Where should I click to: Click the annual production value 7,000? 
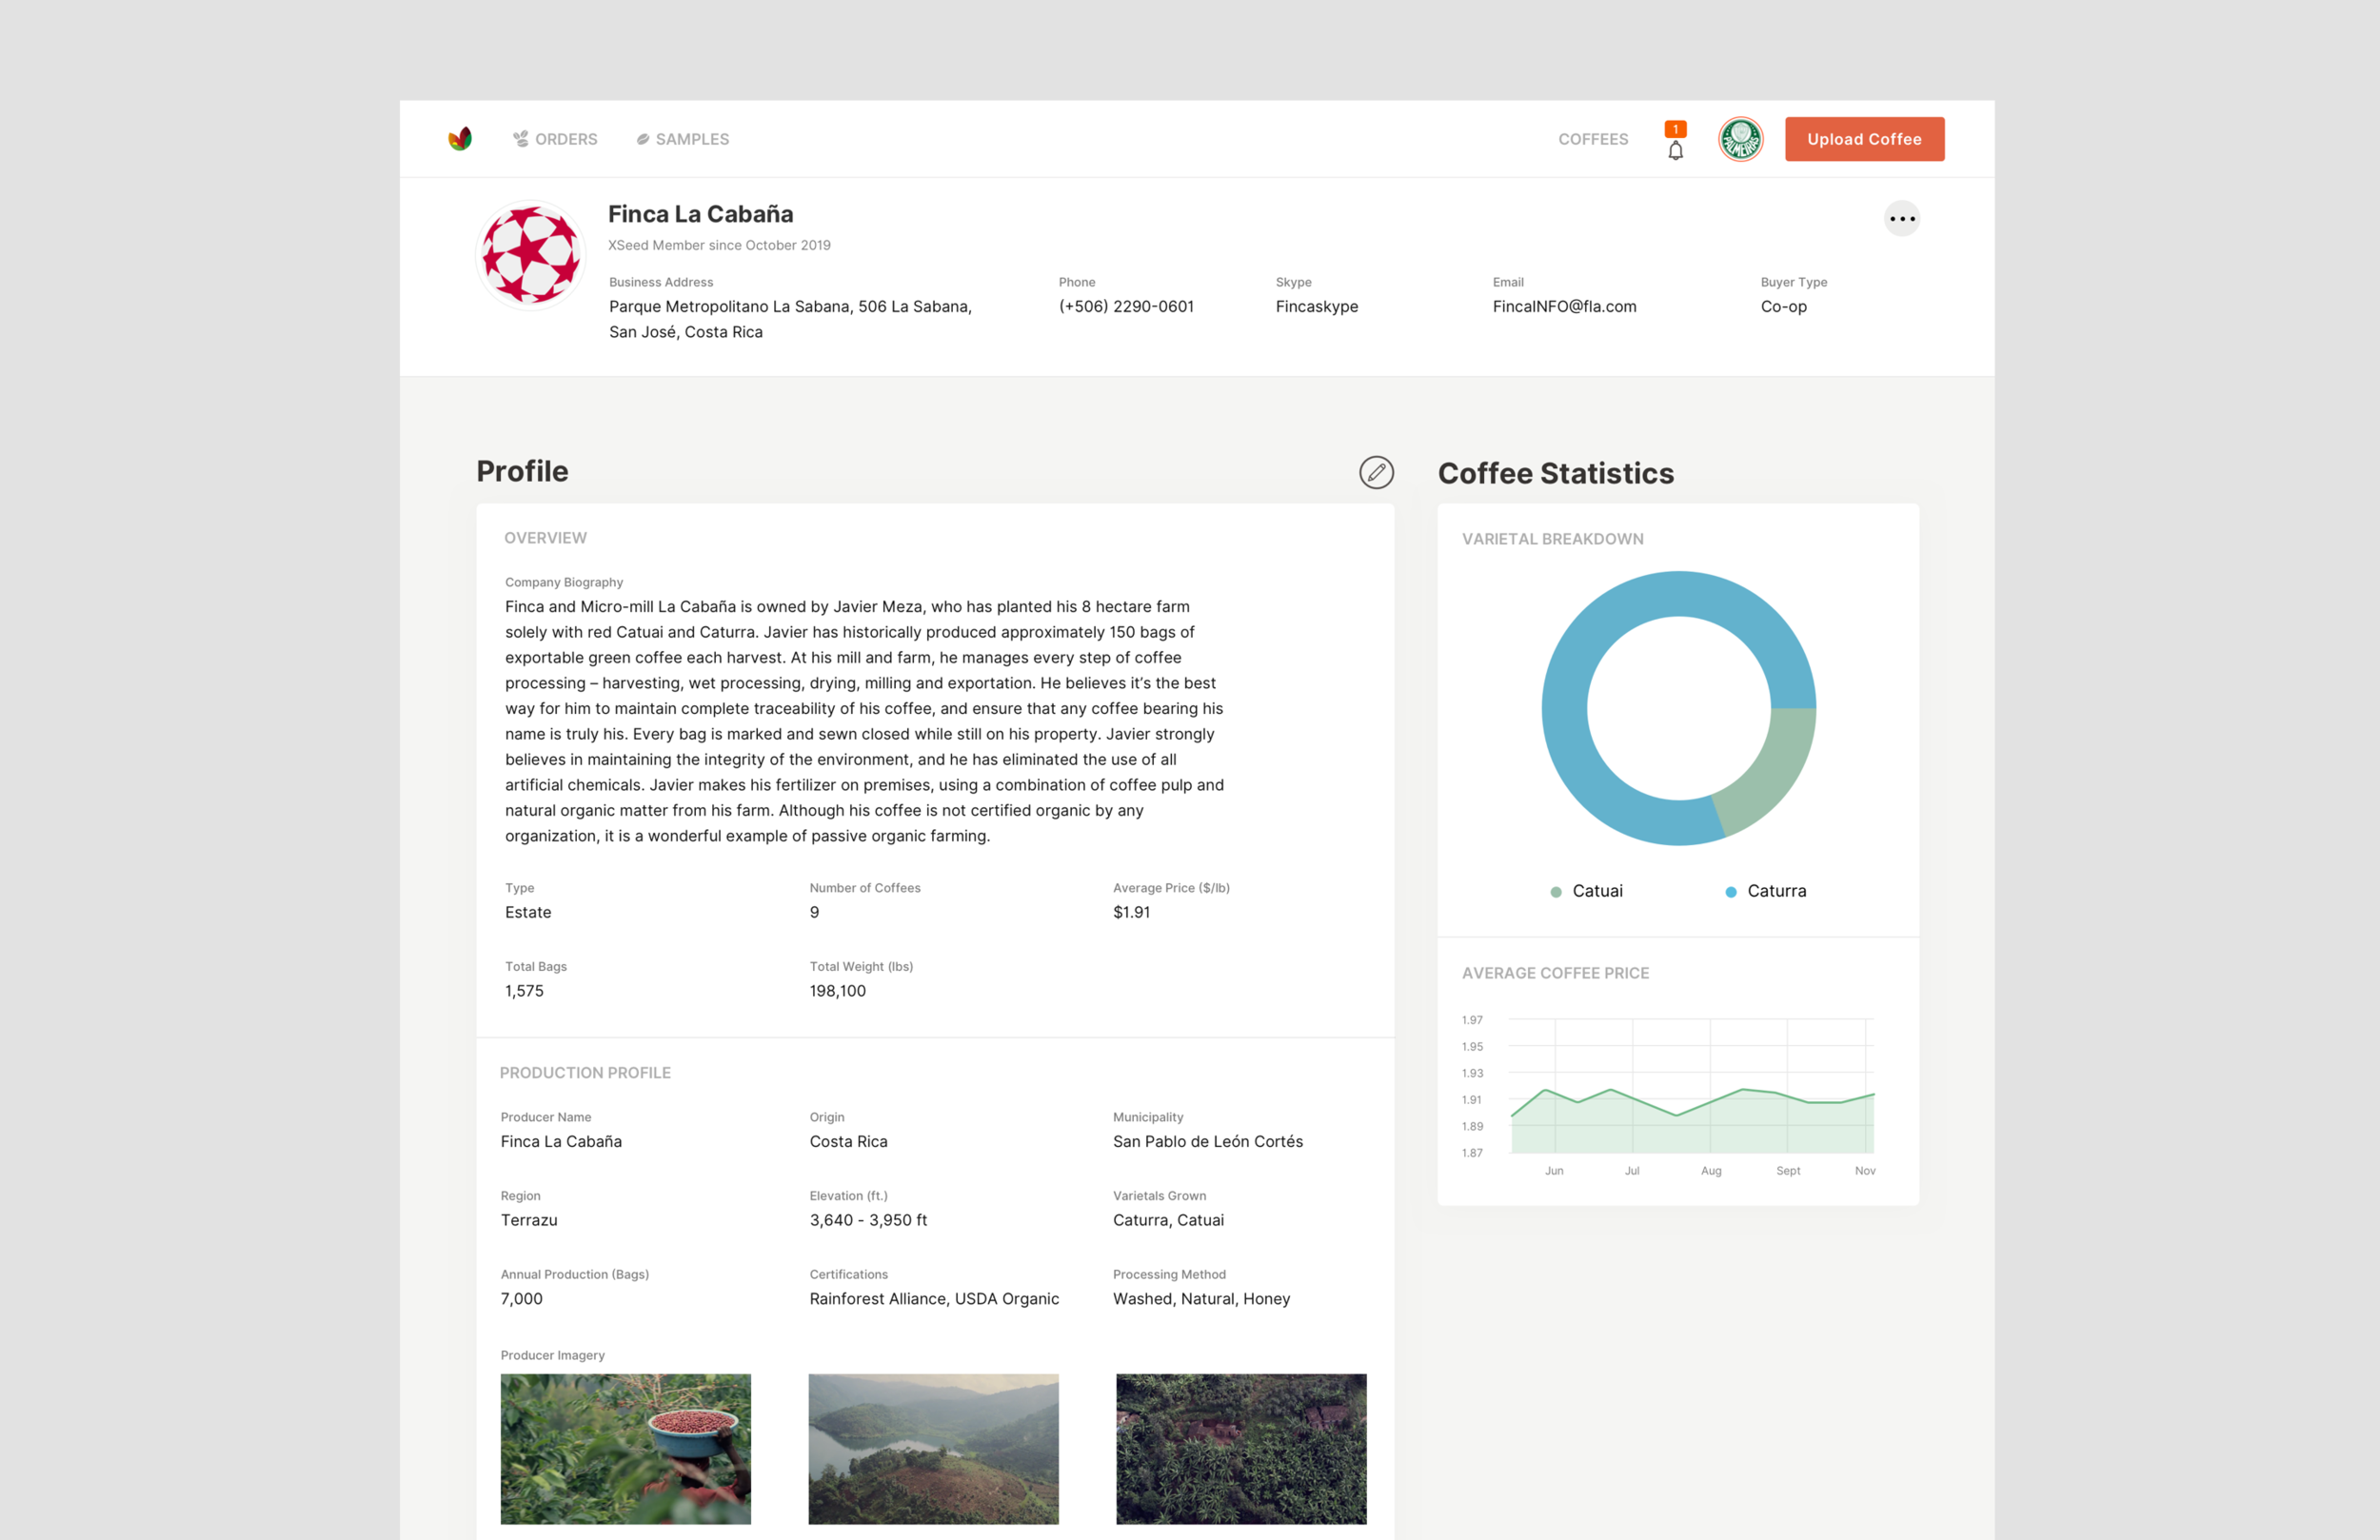(522, 1299)
